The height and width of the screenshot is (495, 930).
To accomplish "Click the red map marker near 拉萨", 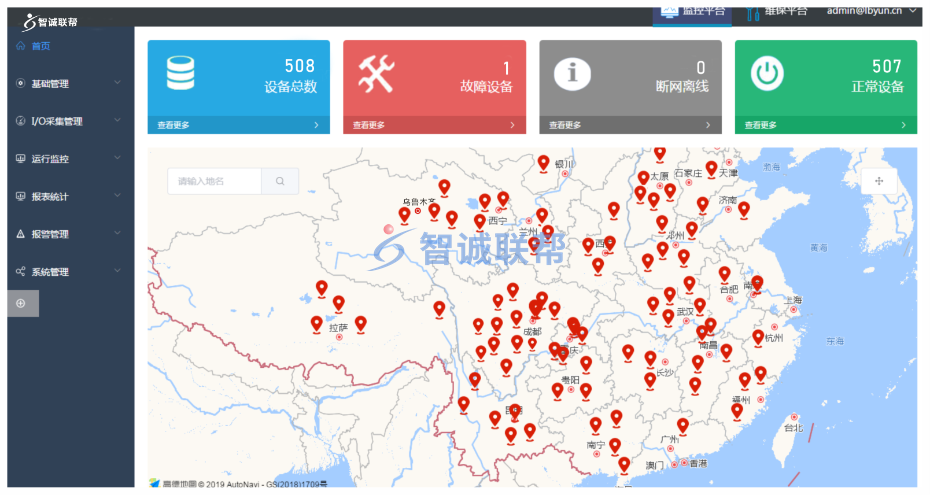I will (x=317, y=323).
